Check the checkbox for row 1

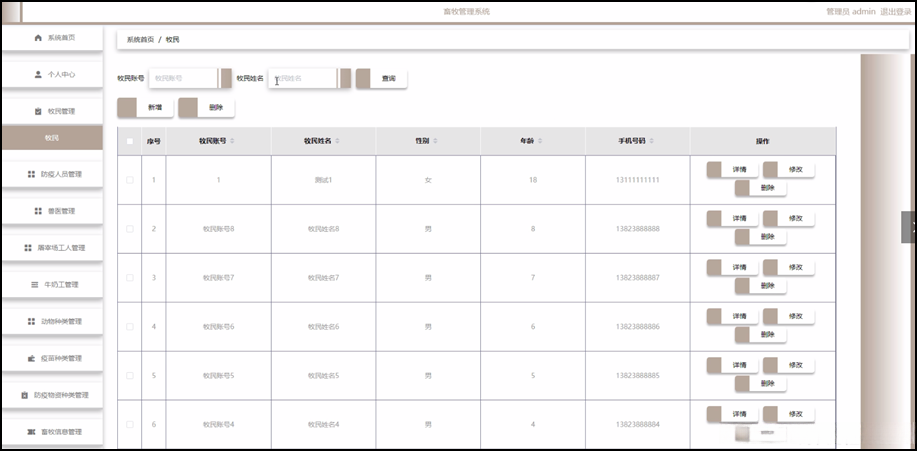(129, 180)
